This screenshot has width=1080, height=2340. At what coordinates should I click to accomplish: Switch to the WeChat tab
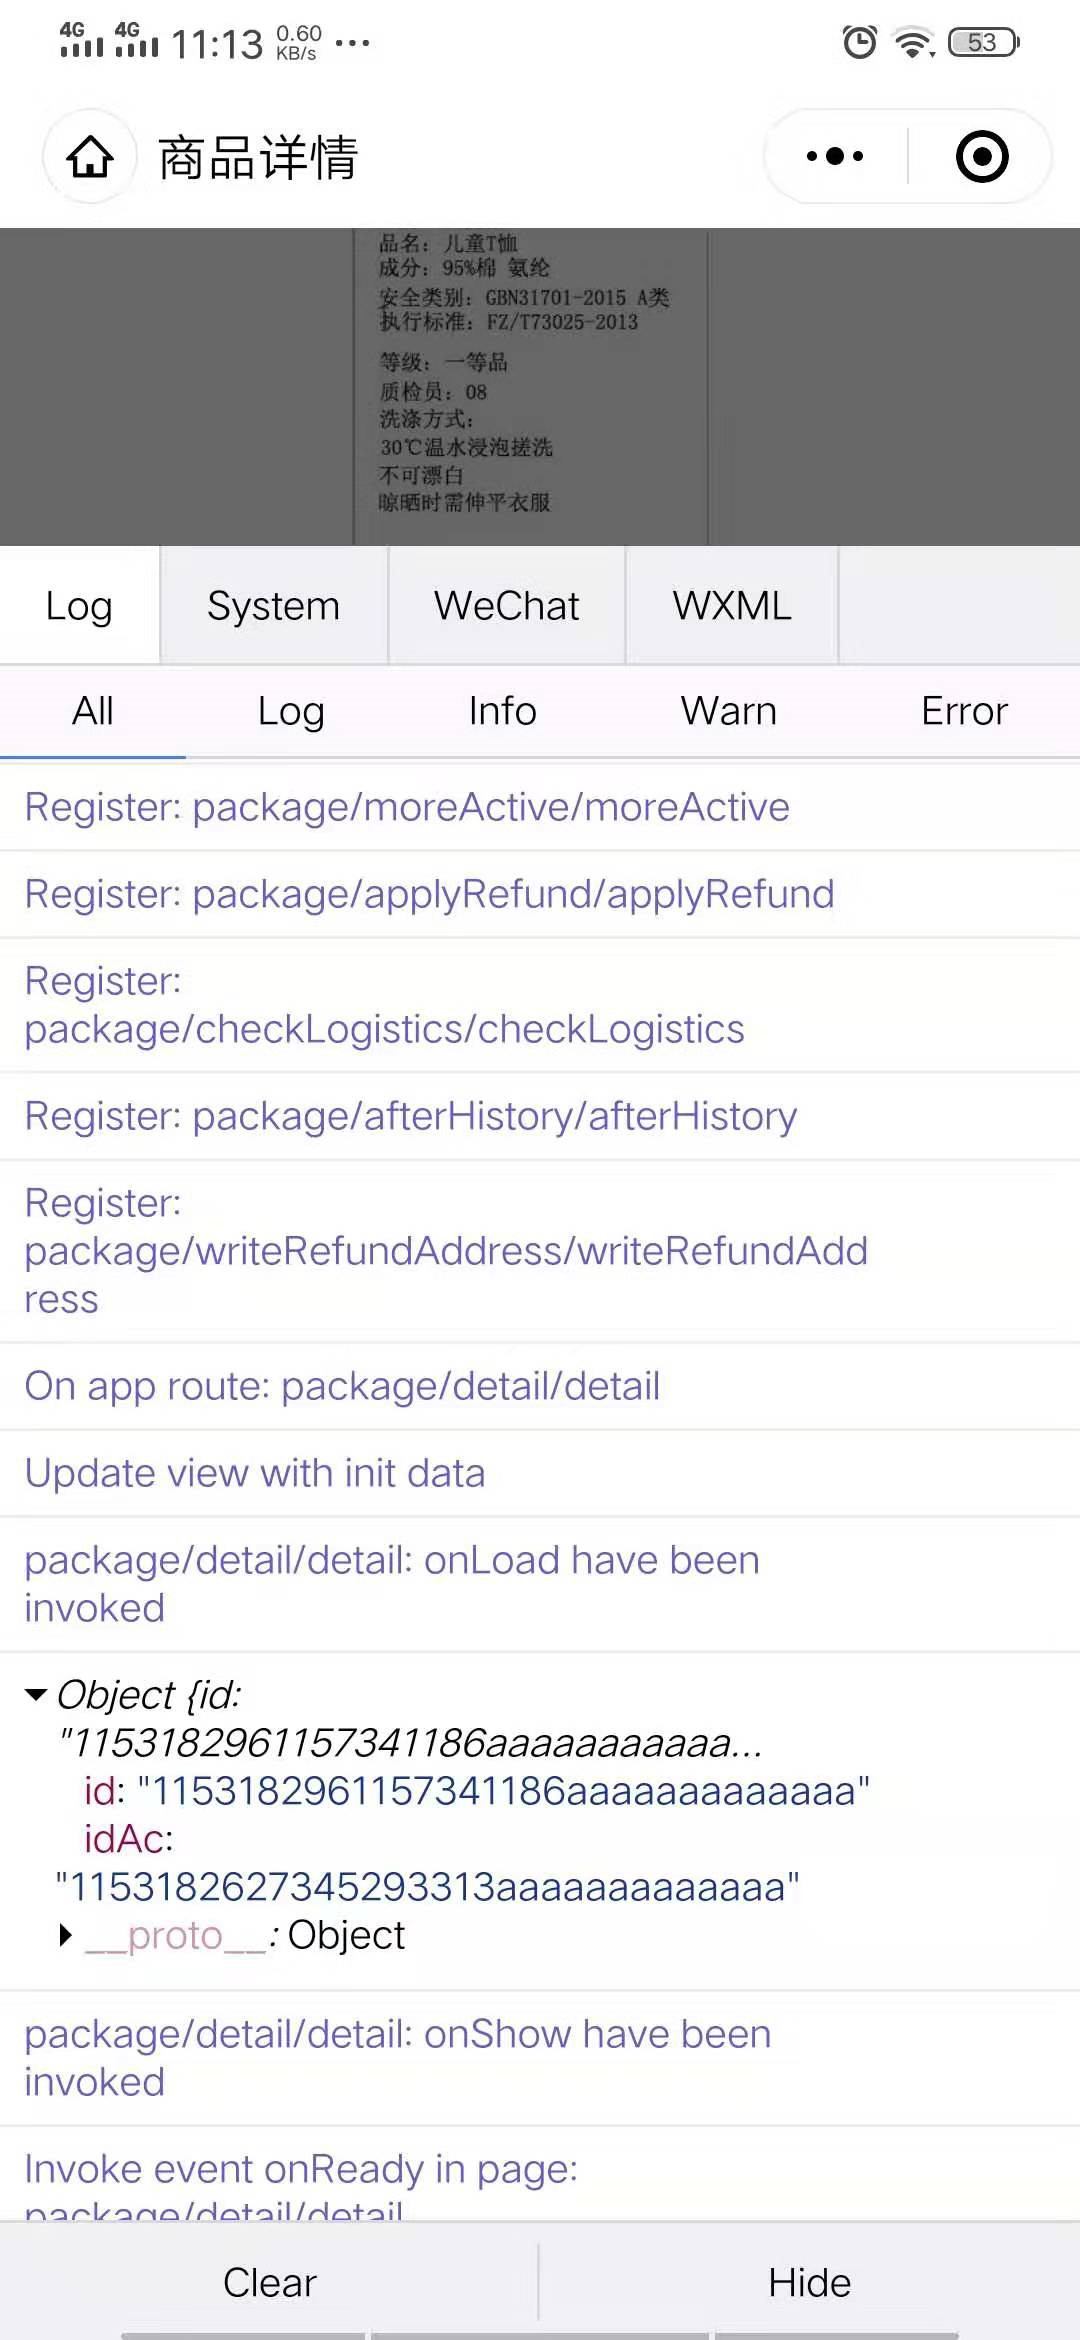[506, 606]
